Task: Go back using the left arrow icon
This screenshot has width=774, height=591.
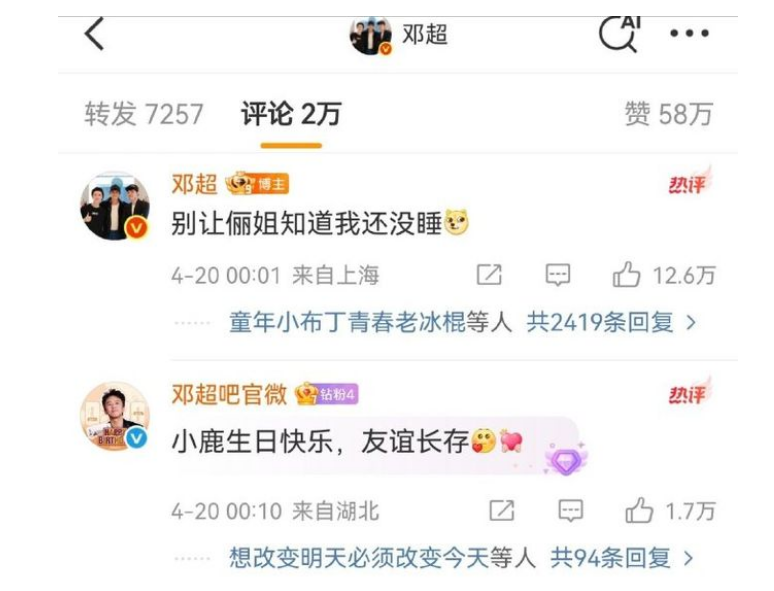Action: (94, 34)
